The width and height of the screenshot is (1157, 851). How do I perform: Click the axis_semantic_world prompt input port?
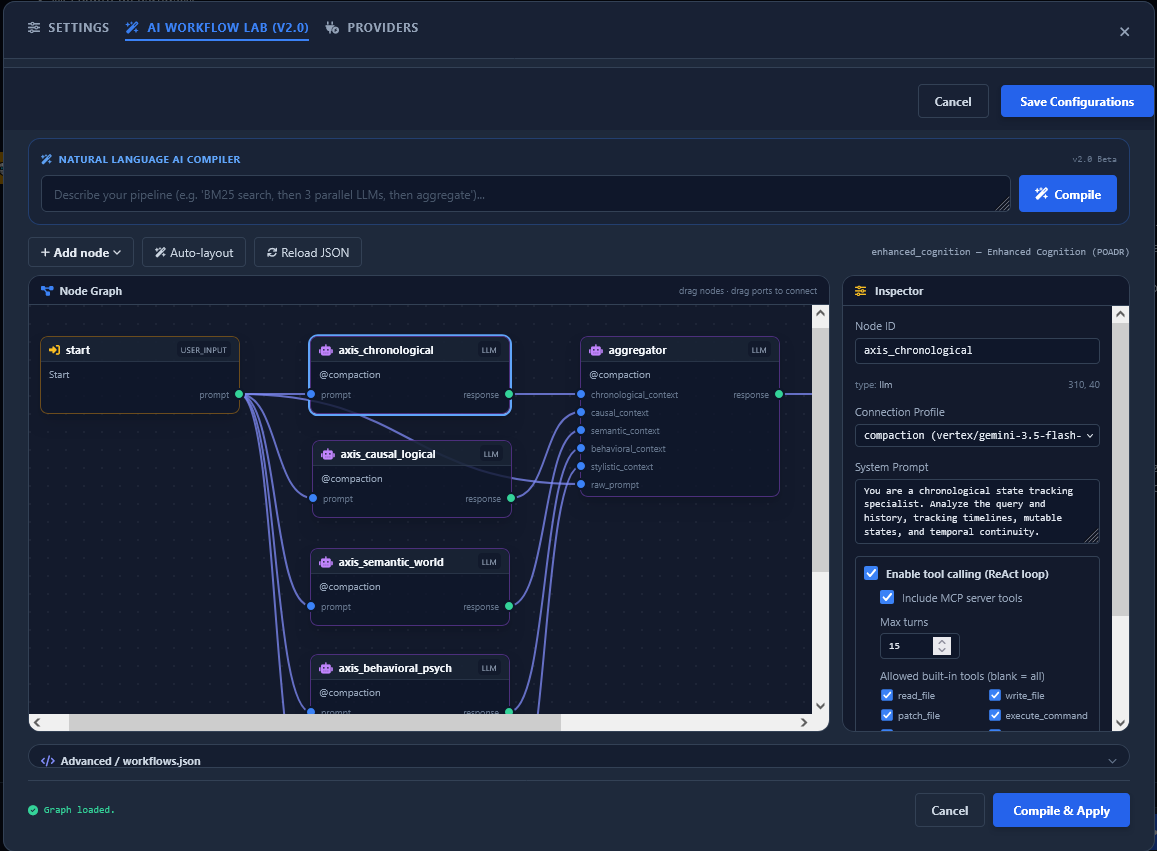coord(311,606)
